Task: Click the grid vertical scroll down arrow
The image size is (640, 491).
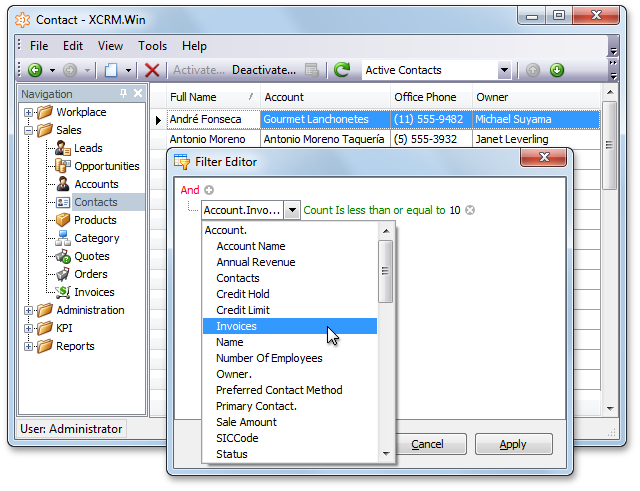Action: [610, 408]
